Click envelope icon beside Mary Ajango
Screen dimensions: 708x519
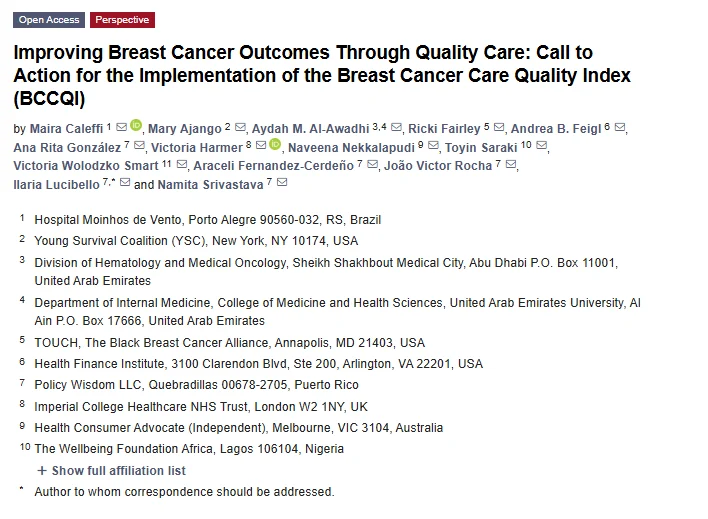pyautogui.click(x=241, y=128)
